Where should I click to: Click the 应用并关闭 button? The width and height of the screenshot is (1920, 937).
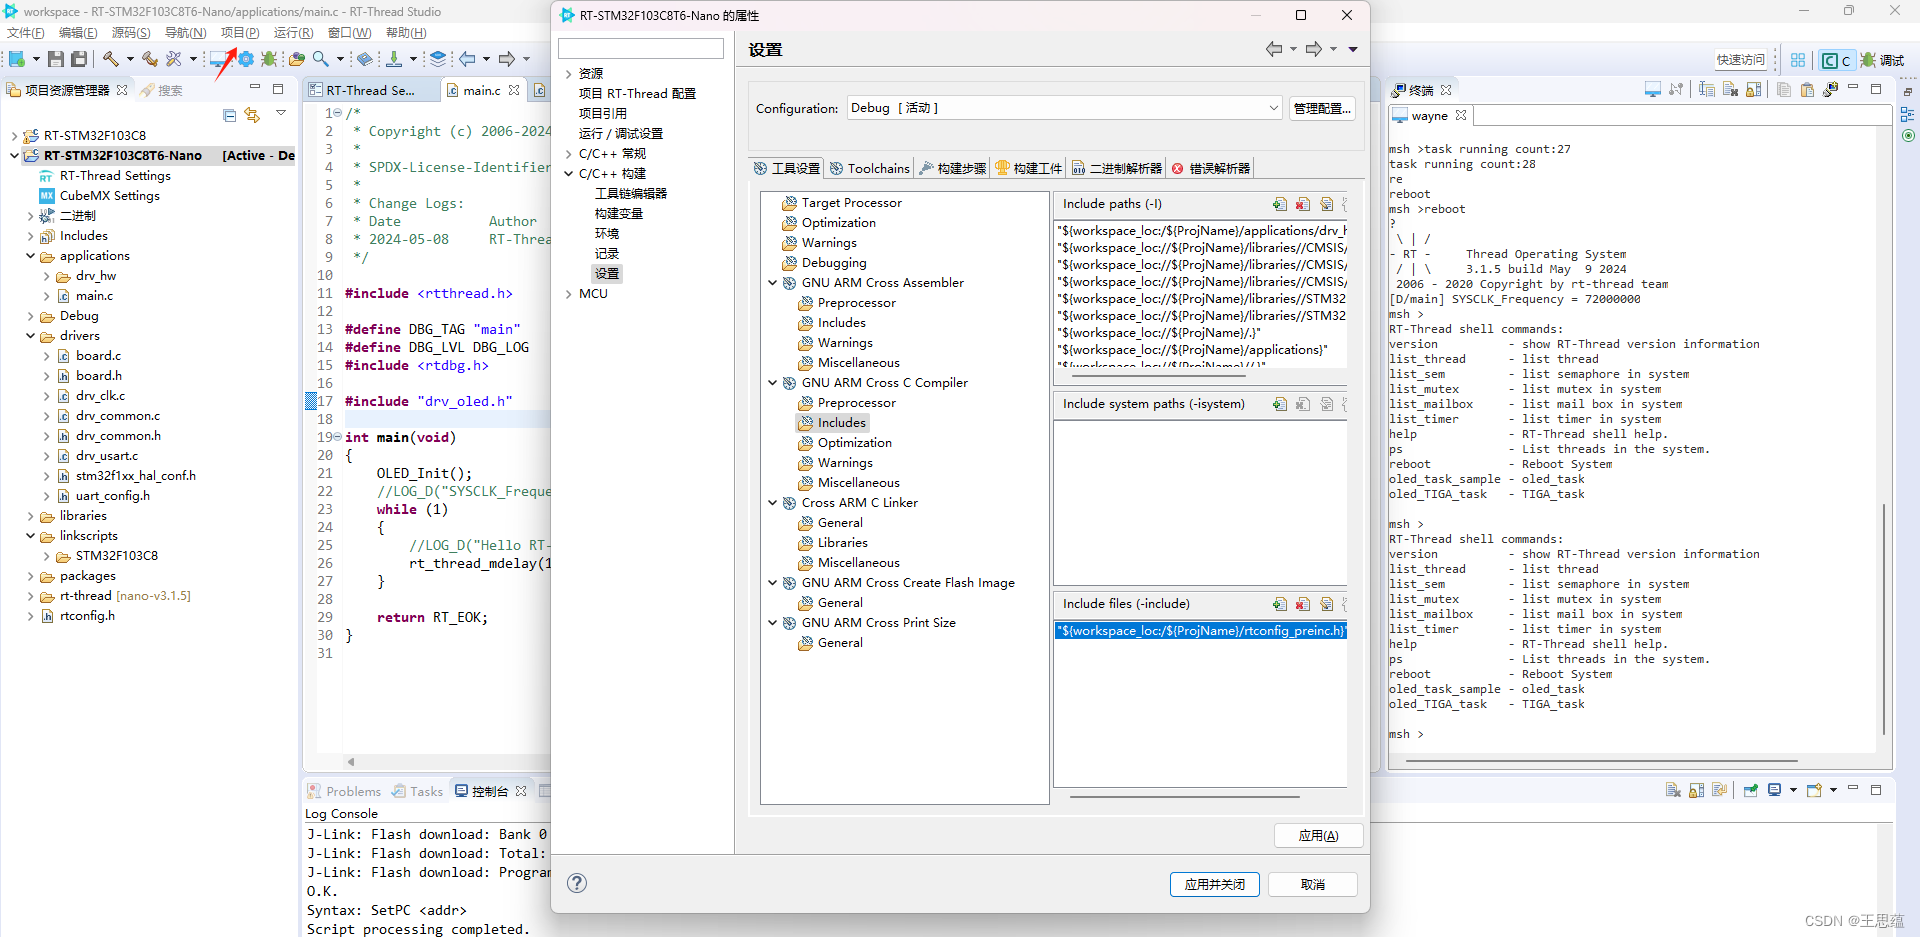(x=1215, y=884)
